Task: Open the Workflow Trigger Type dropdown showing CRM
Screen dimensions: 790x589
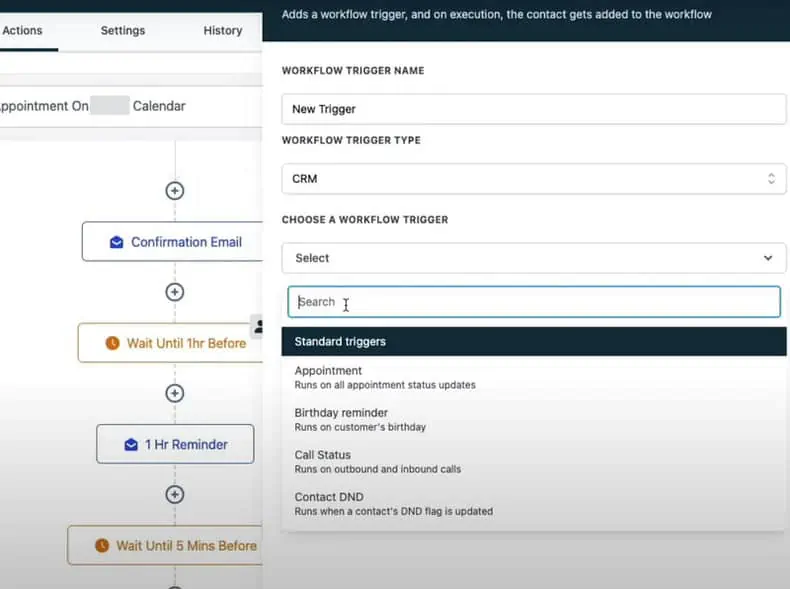Action: pyautogui.click(x=534, y=178)
